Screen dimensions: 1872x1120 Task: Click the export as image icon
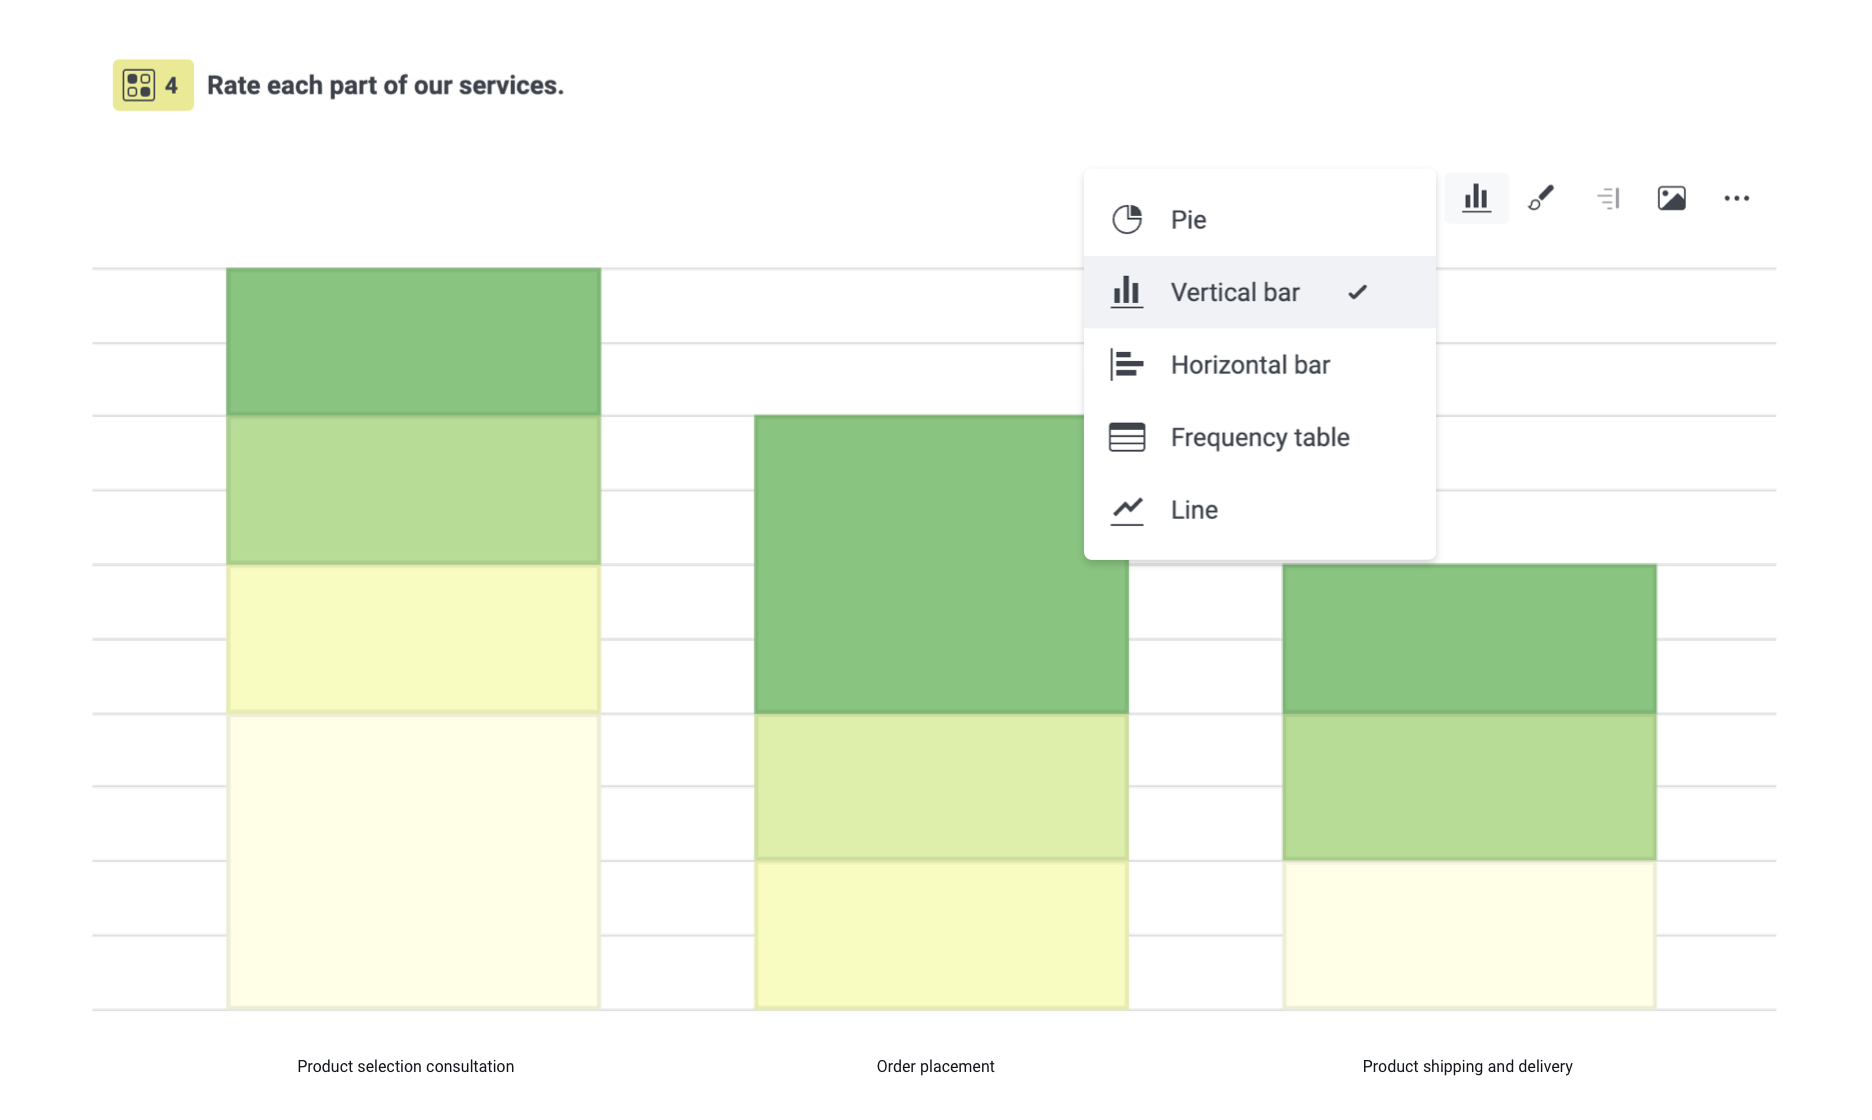[x=1671, y=198]
